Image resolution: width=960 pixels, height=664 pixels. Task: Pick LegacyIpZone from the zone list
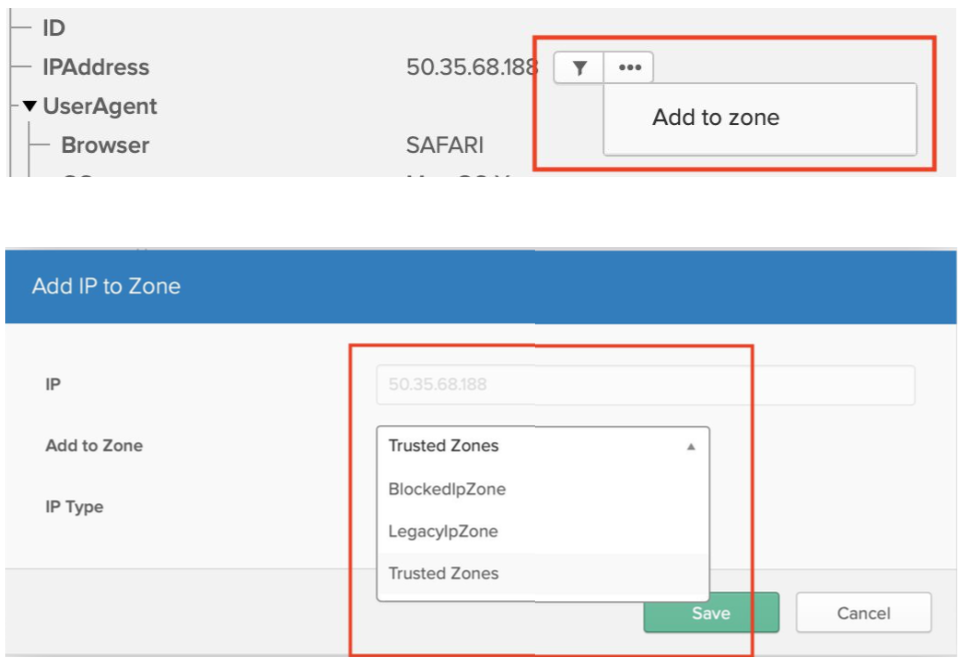pyautogui.click(x=443, y=531)
